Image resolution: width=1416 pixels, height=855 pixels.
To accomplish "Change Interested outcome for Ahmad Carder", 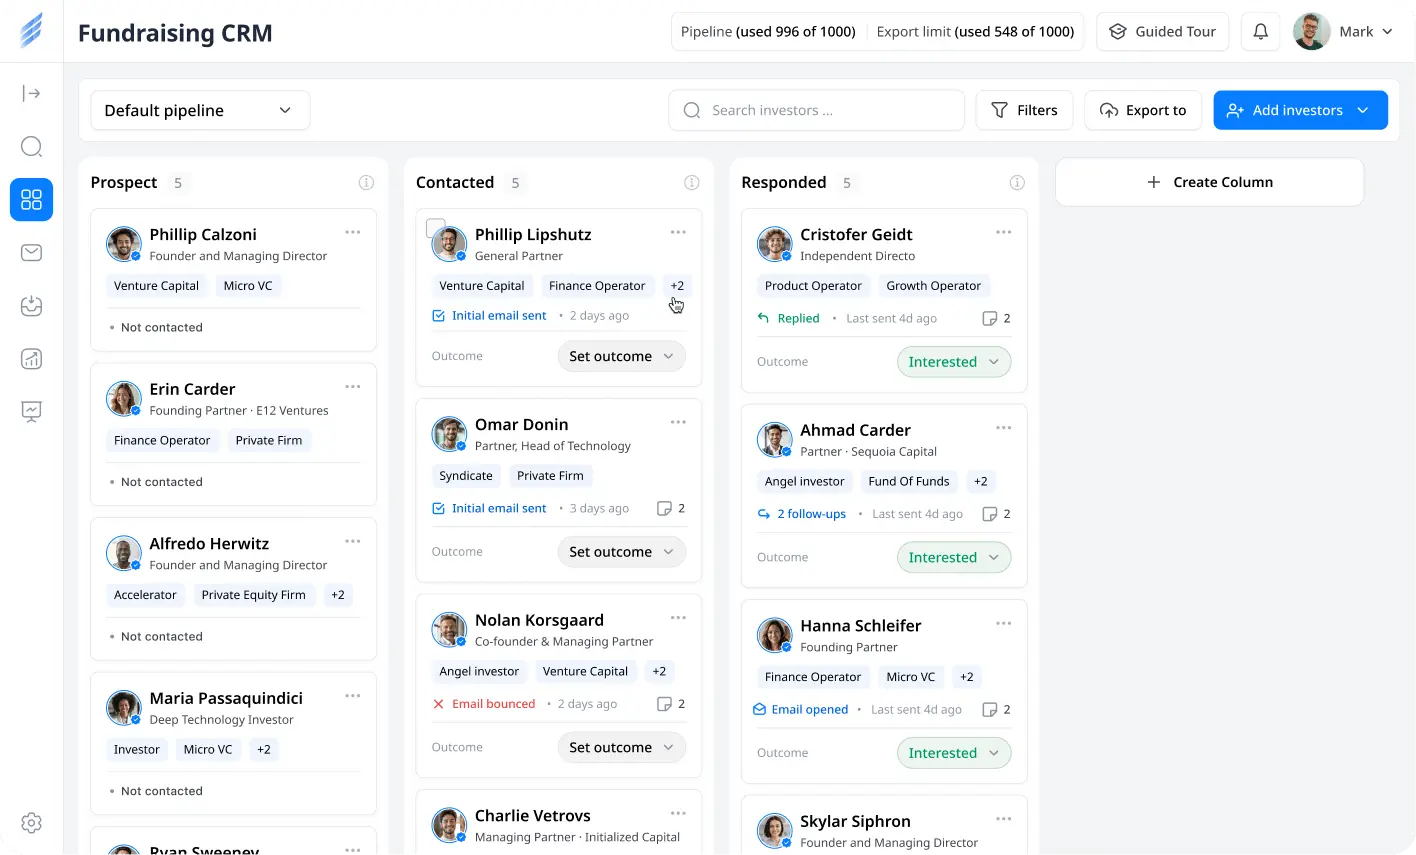I will tap(954, 558).
